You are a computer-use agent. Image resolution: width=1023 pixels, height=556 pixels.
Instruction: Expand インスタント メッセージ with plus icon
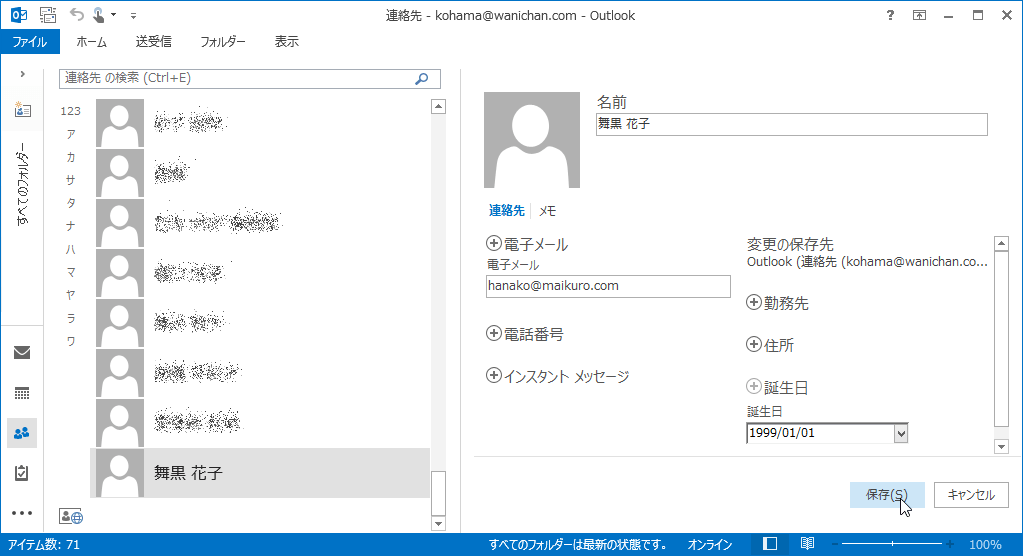pos(494,375)
